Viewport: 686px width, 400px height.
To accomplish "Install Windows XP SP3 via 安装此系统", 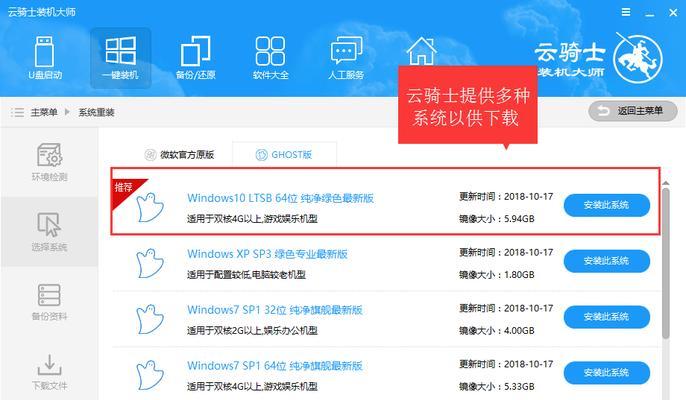I will pos(606,261).
